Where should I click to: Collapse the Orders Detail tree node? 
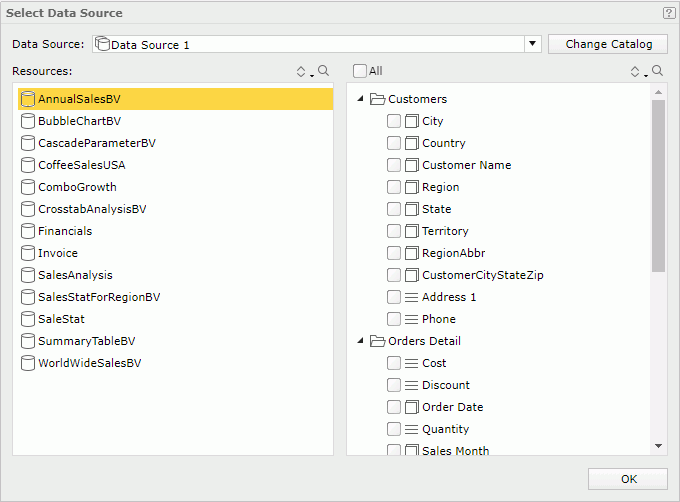click(x=360, y=341)
